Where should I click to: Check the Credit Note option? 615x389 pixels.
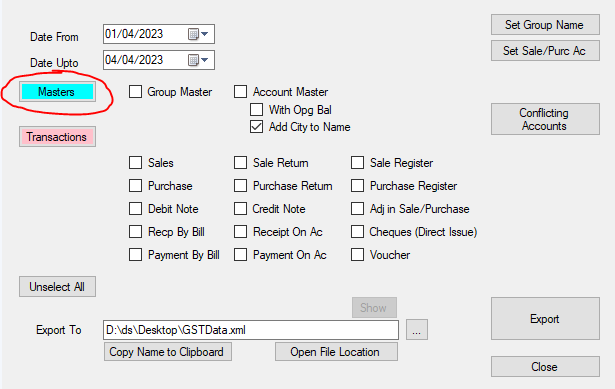coord(240,209)
